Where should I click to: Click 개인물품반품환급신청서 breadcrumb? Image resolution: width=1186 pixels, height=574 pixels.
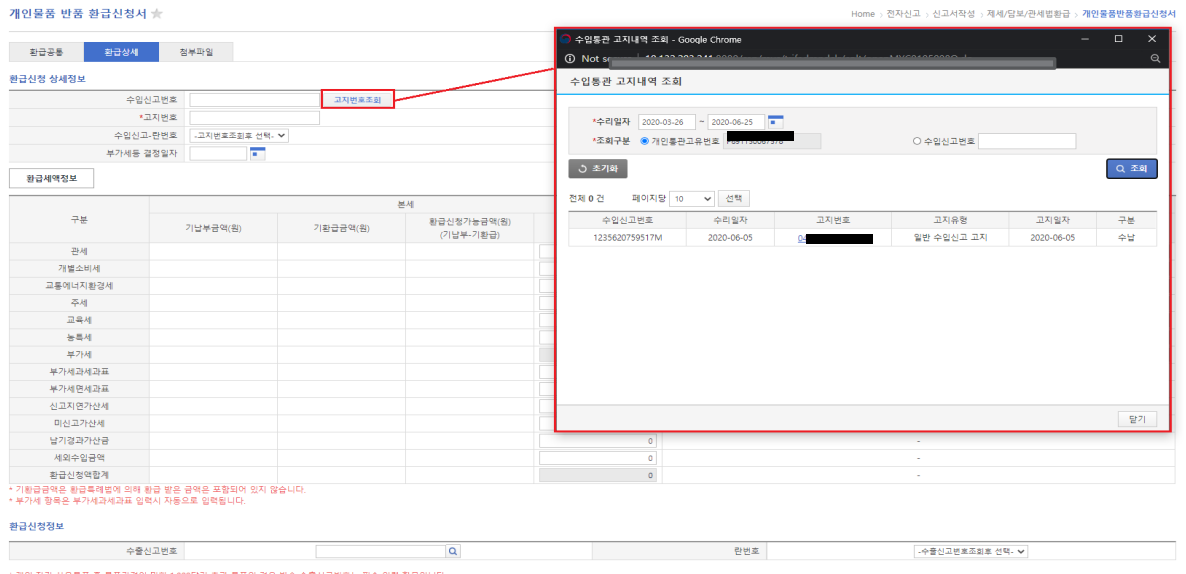1129,14
